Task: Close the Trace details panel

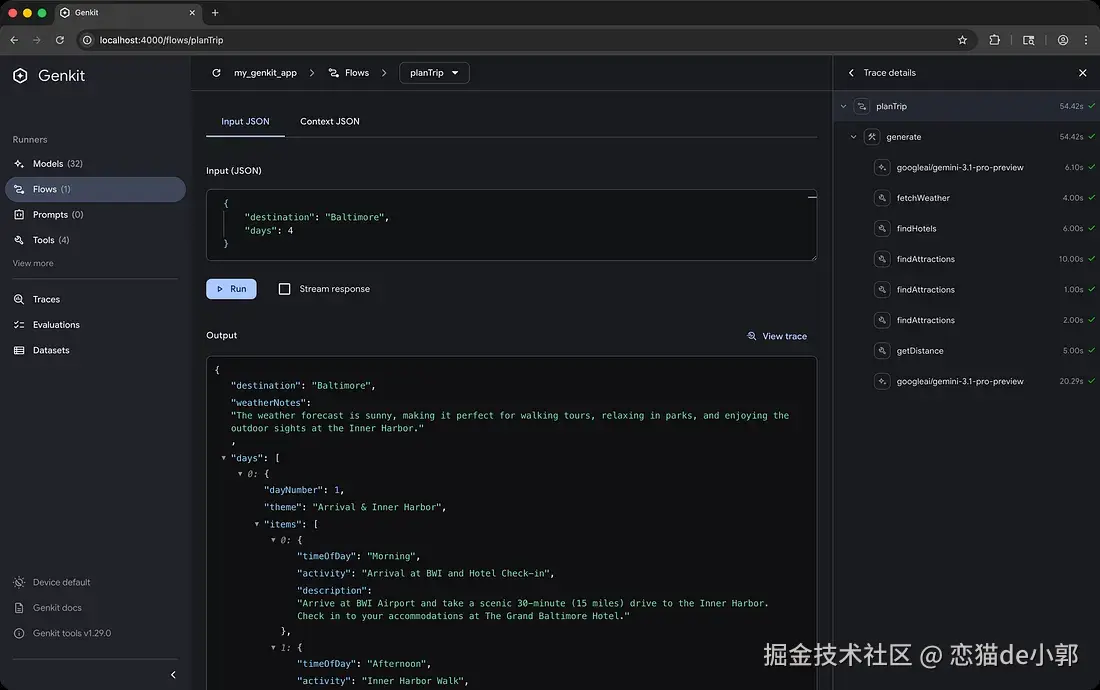Action: (1082, 73)
